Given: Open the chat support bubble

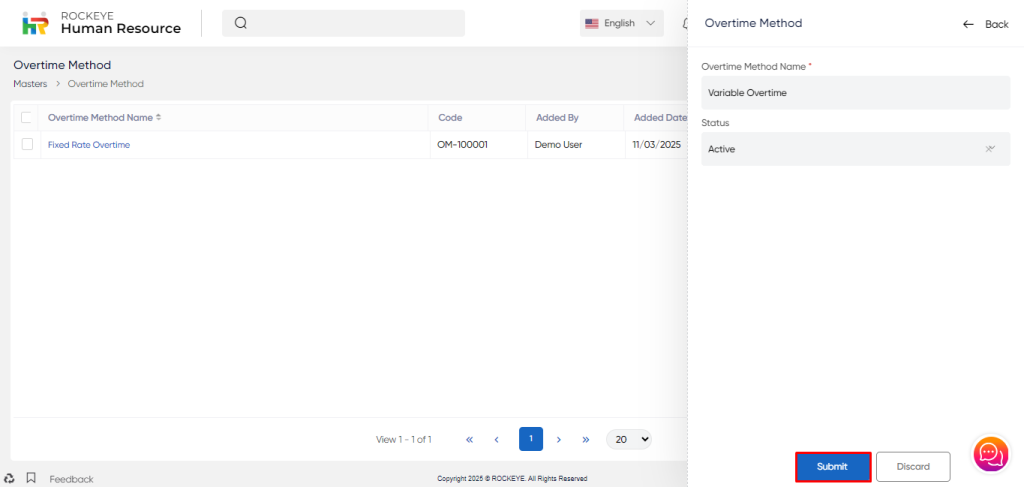Looking at the screenshot, I should point(991,454).
